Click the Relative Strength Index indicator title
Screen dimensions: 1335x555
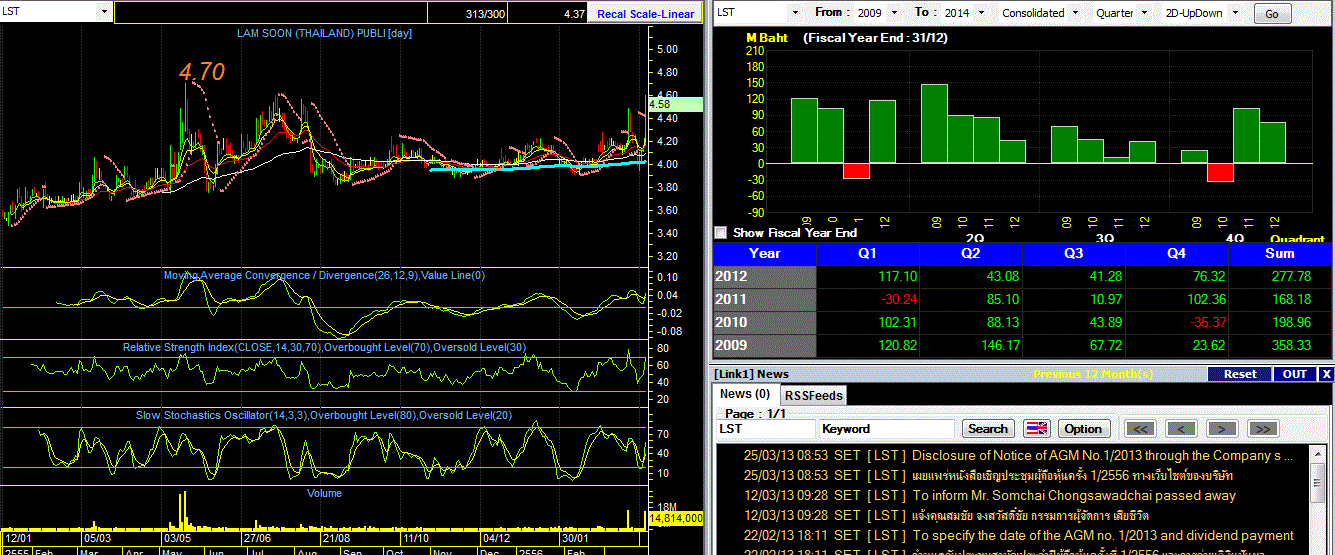pos(324,347)
